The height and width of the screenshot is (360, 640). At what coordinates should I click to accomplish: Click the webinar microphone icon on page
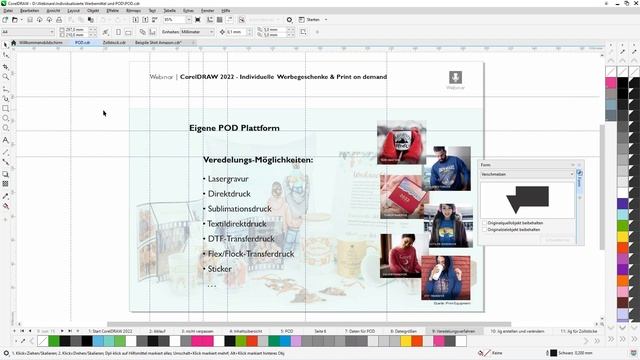(x=456, y=77)
